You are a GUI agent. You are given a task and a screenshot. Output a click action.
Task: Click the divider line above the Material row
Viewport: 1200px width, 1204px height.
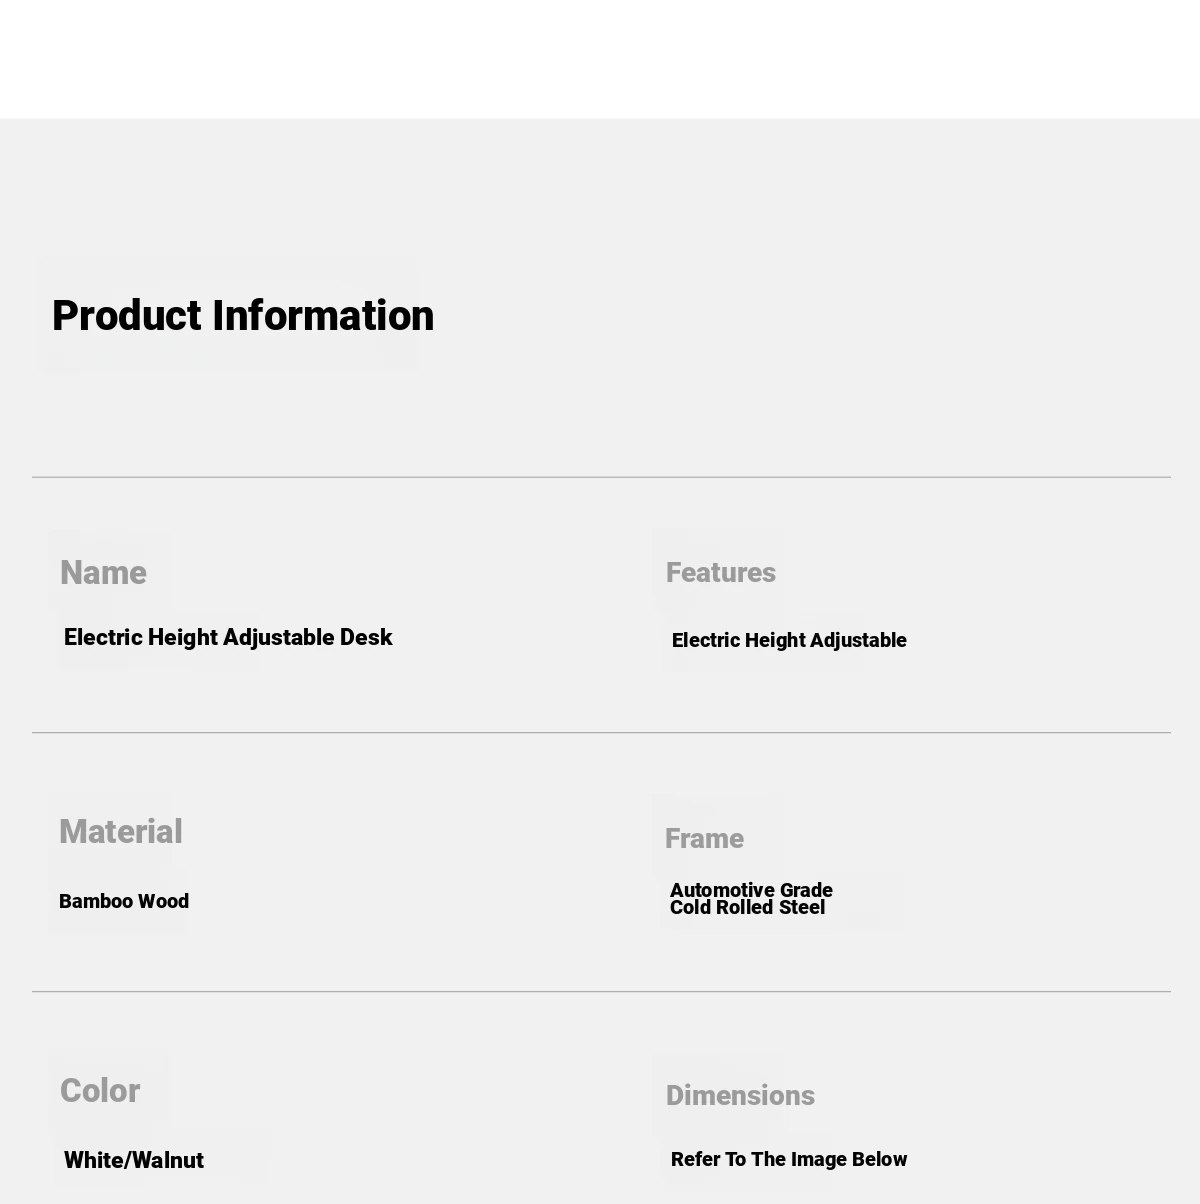point(600,733)
